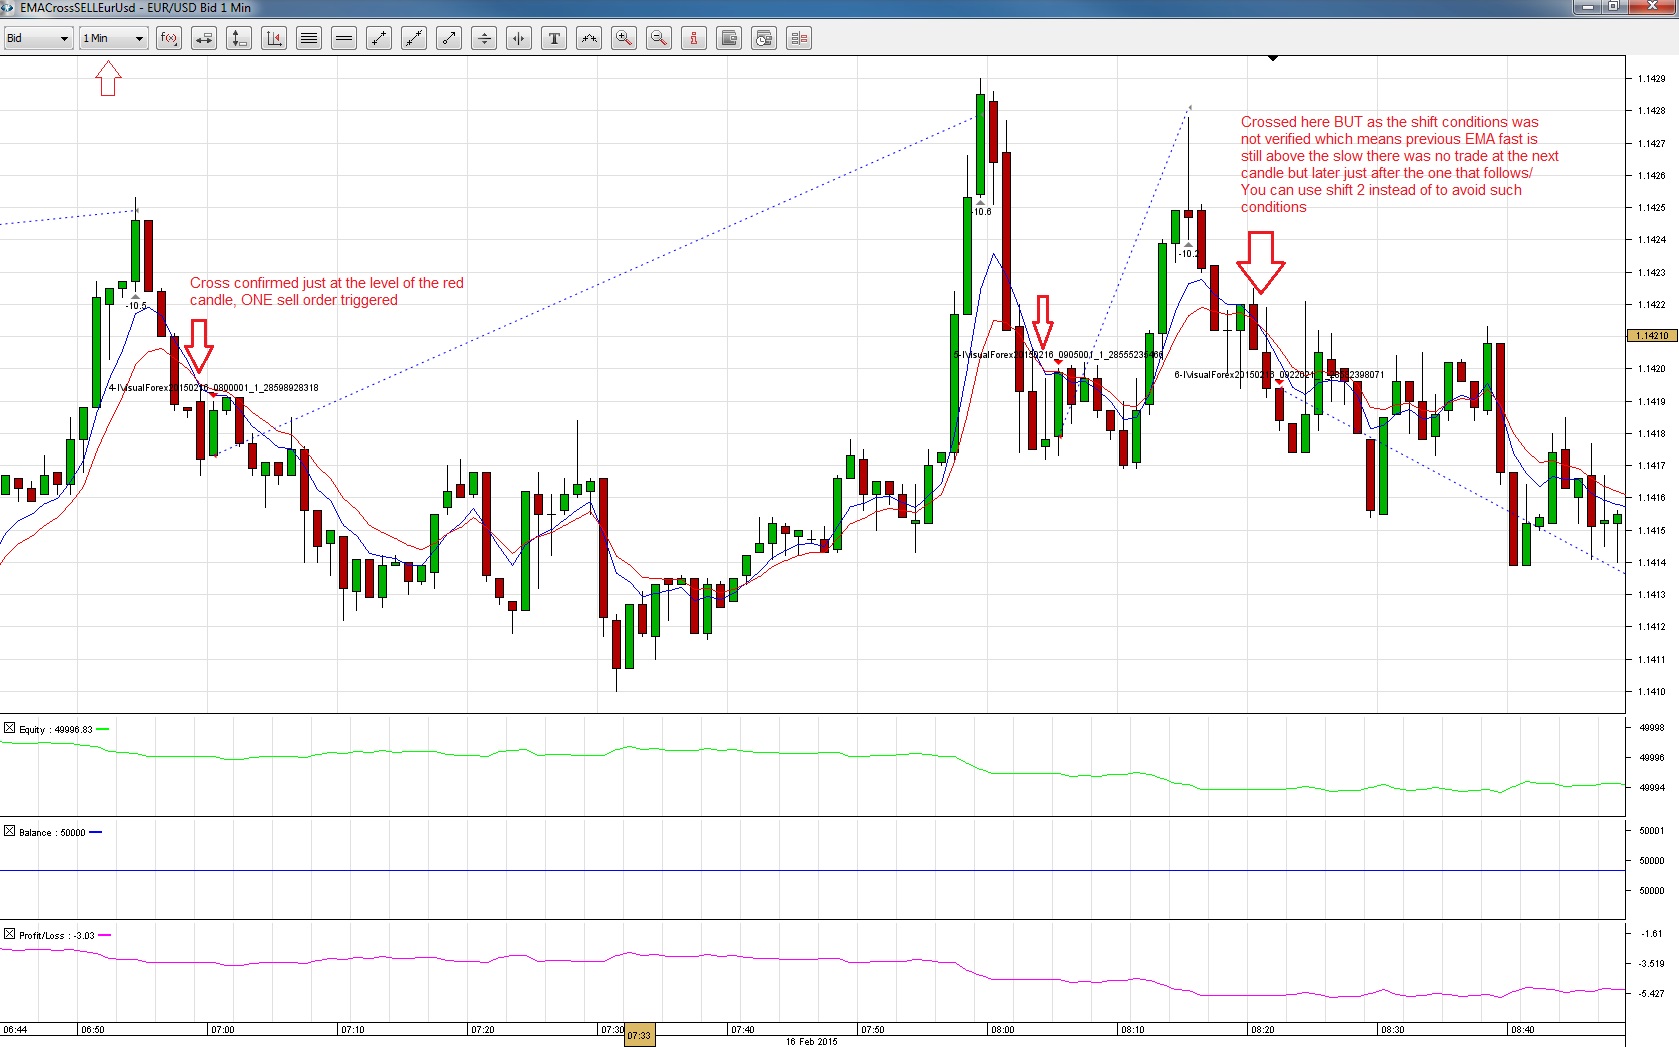Open the f(x) indicators tool
This screenshot has width=1679, height=1047.
point(169,38)
